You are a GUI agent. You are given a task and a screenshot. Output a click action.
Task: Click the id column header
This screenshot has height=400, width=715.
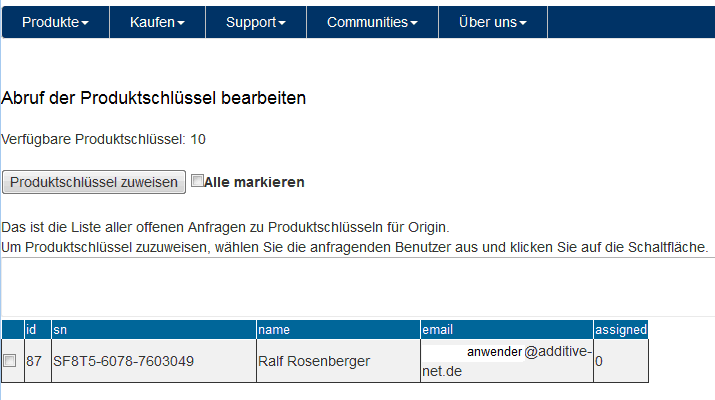pyautogui.click(x=38, y=329)
